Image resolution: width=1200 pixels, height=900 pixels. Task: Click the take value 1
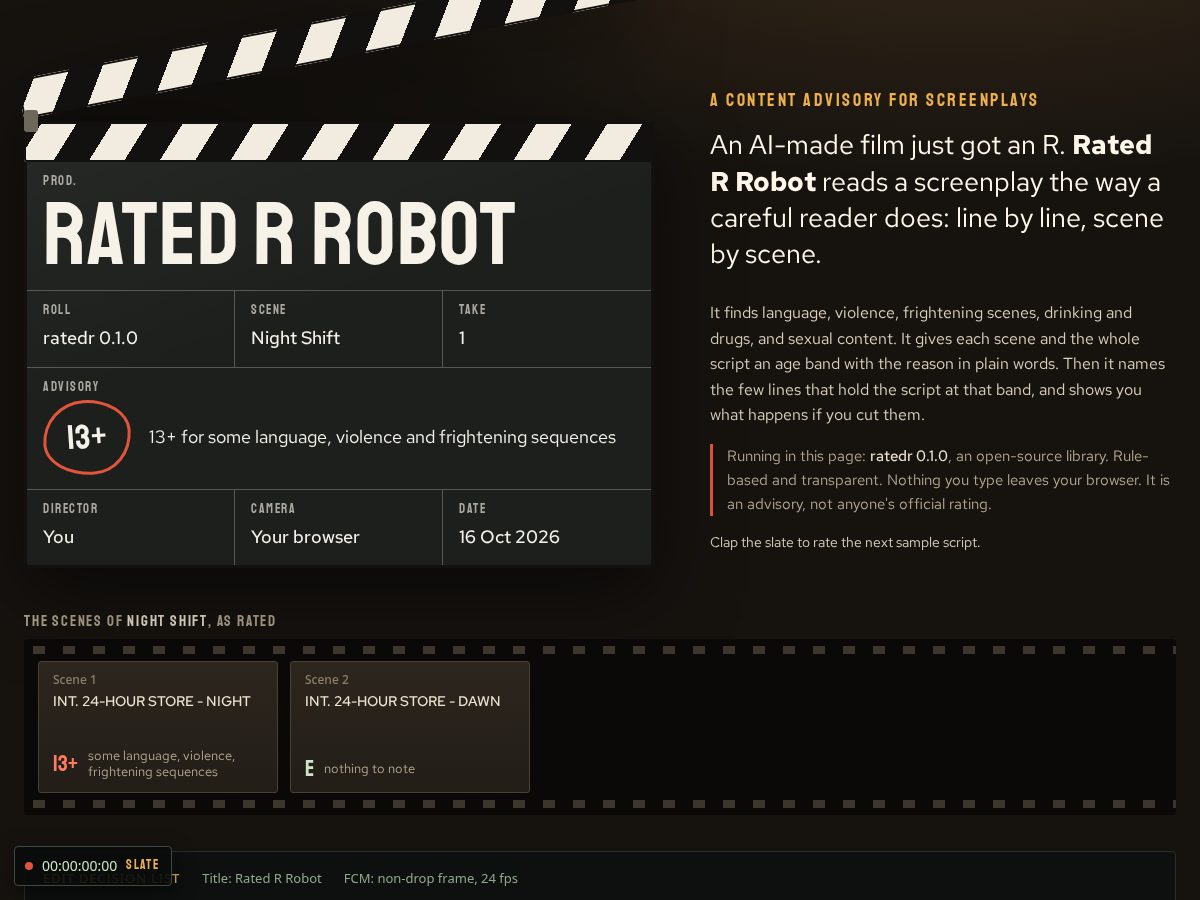pos(462,338)
